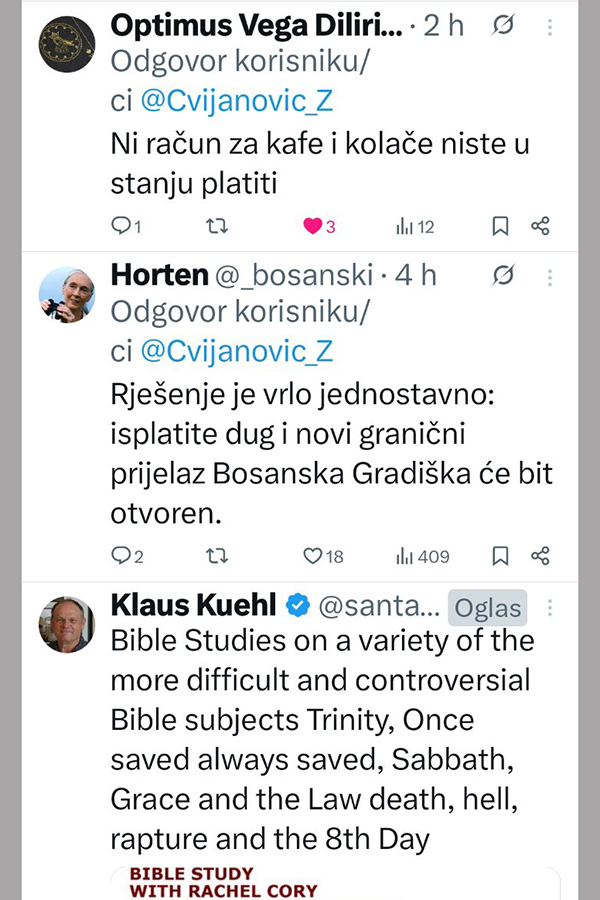The height and width of the screenshot is (900, 600).
Task: Reply to Optimus Vega's tweet
Action: click(121, 227)
